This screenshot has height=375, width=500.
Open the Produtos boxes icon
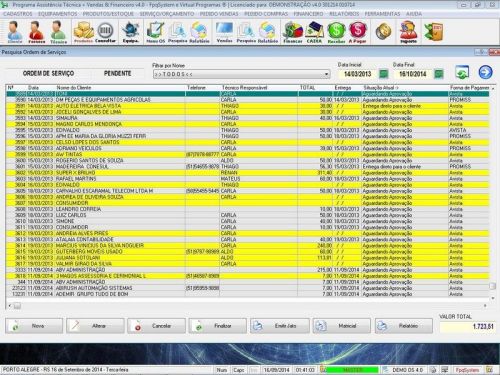tap(83, 32)
